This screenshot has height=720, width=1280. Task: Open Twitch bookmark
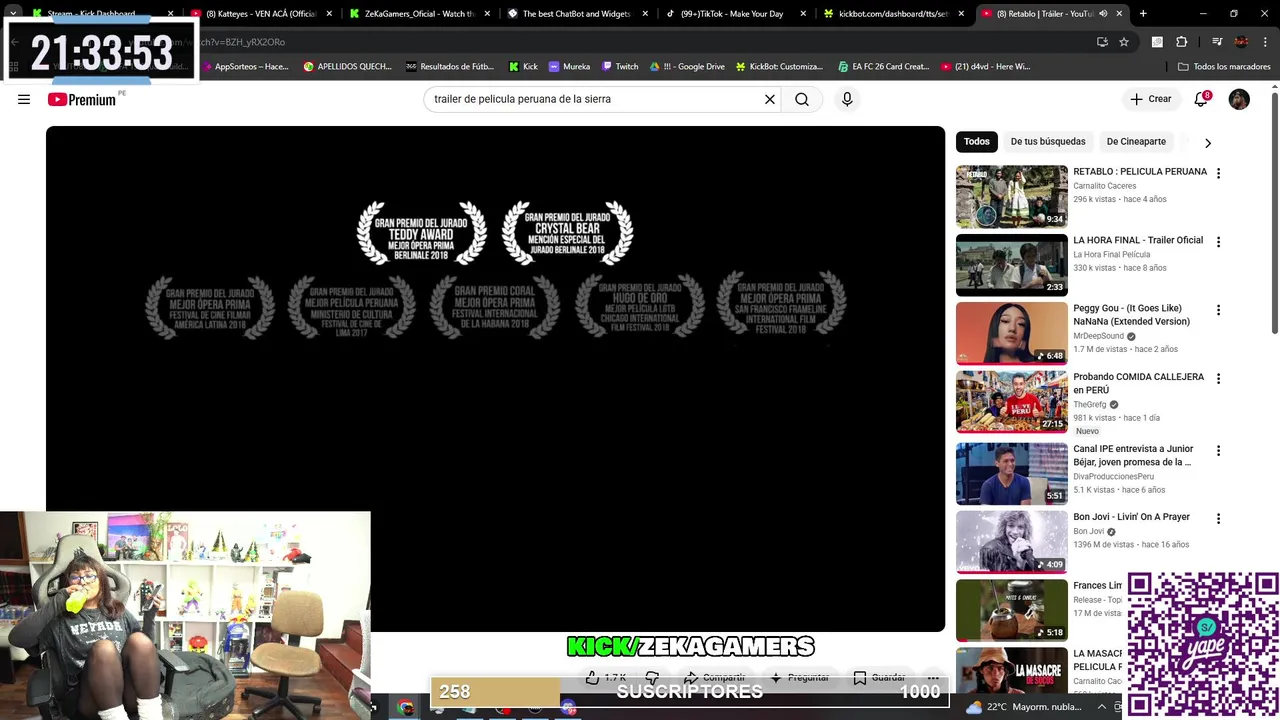(x=620, y=67)
